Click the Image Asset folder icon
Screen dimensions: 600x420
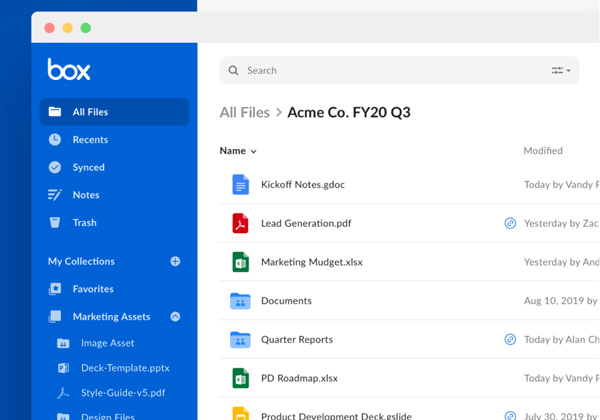pyautogui.click(x=63, y=343)
